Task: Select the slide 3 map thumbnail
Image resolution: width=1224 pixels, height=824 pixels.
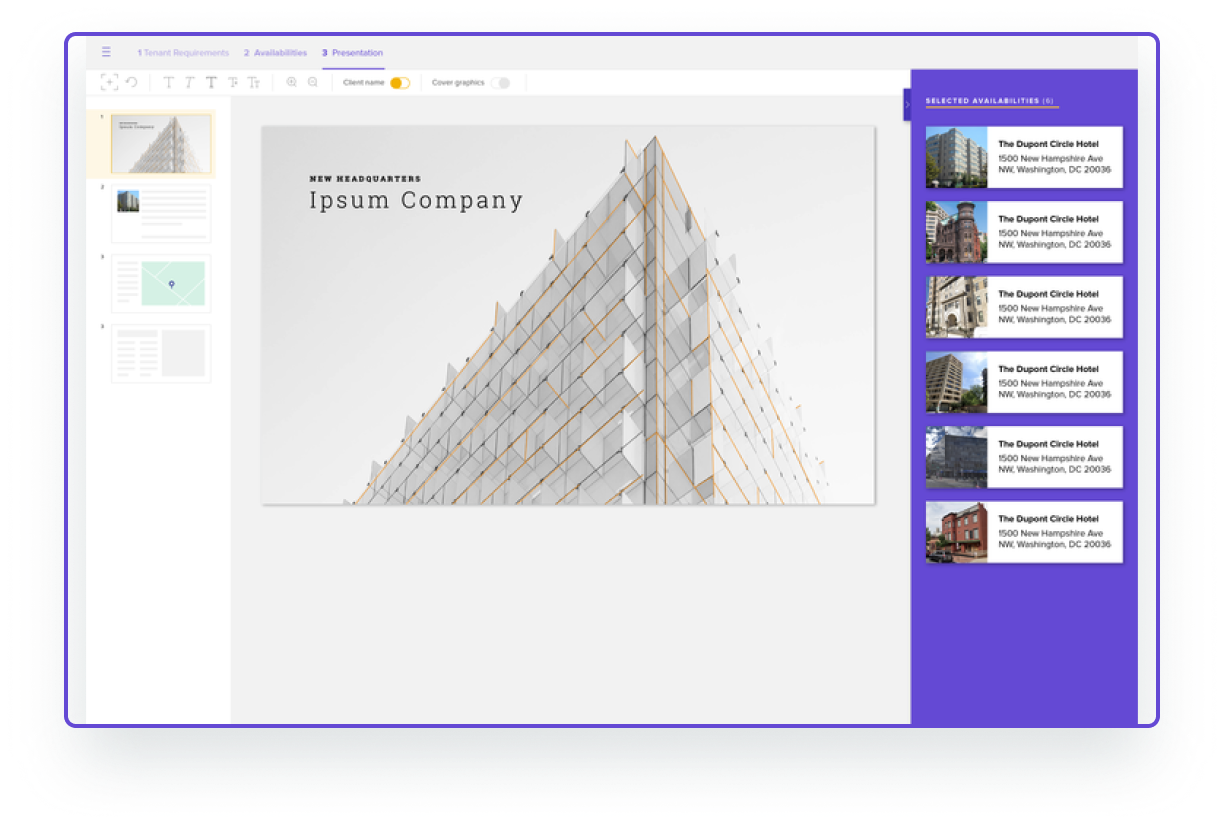Action: point(161,284)
